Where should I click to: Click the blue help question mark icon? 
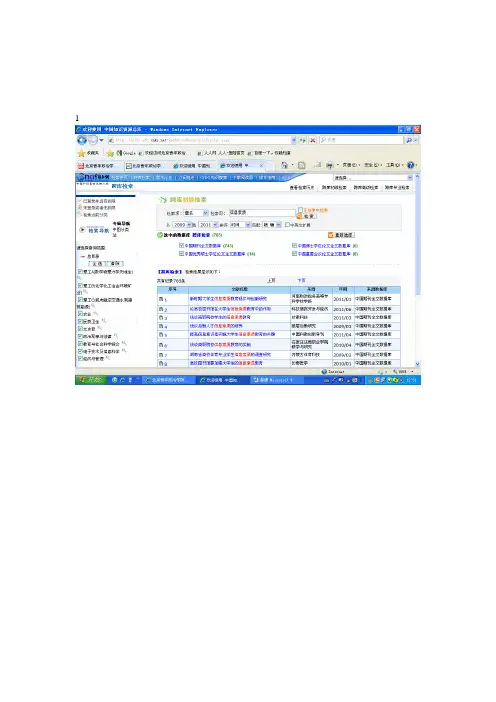coord(410,165)
